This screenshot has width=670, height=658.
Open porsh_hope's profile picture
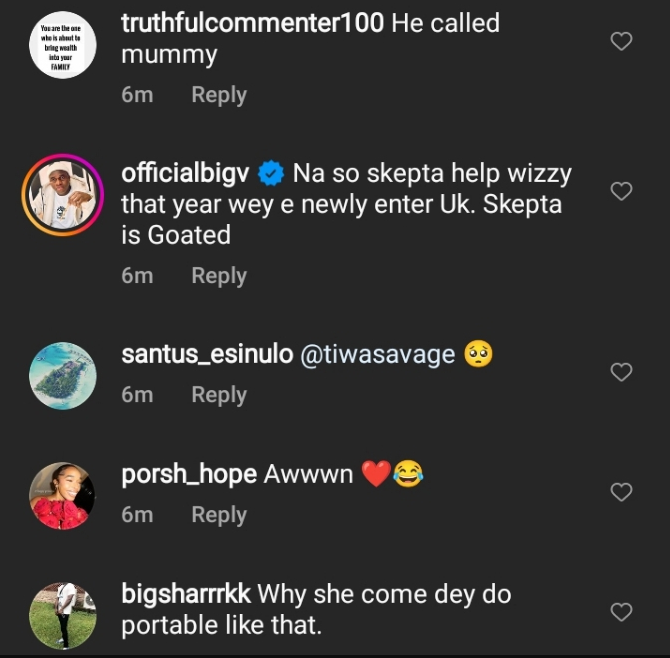tap(63, 494)
